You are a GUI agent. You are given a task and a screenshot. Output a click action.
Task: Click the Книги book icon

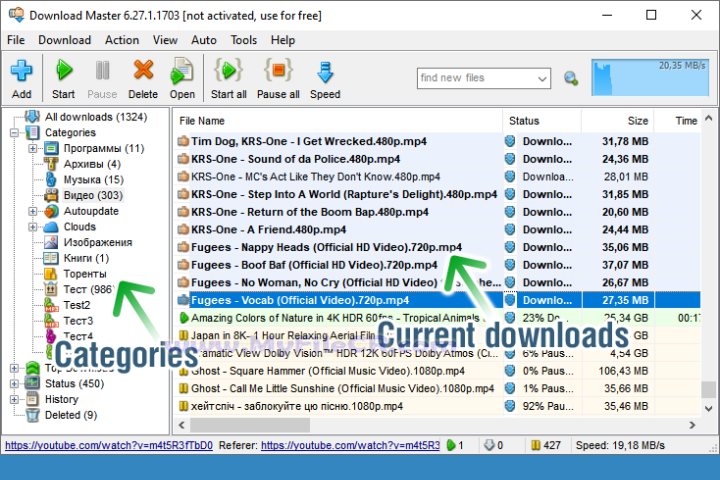(51, 258)
